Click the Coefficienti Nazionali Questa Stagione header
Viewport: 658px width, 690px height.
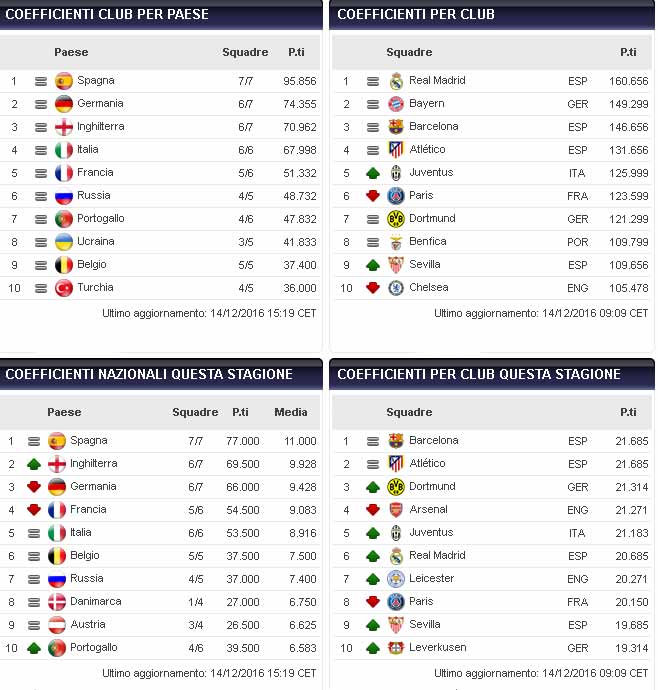point(150,374)
